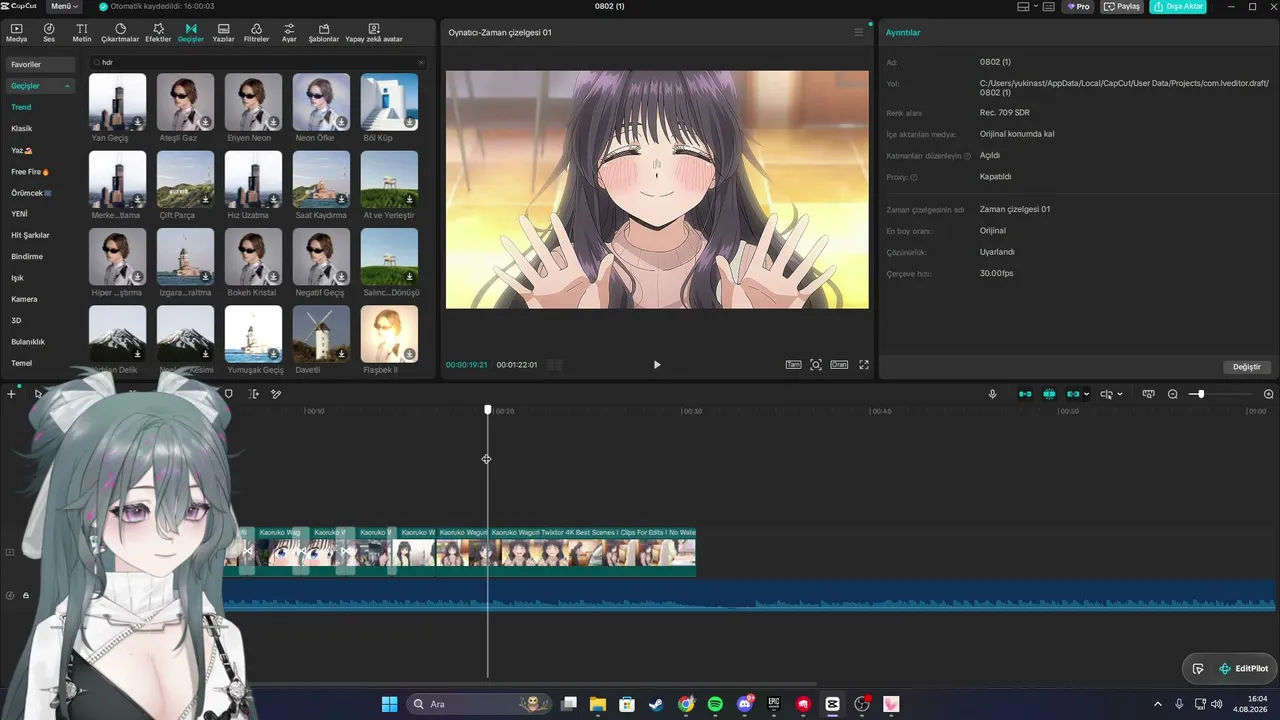Click the Dışa Aktar export button
The width and height of the screenshot is (1280, 720).
1178,7
